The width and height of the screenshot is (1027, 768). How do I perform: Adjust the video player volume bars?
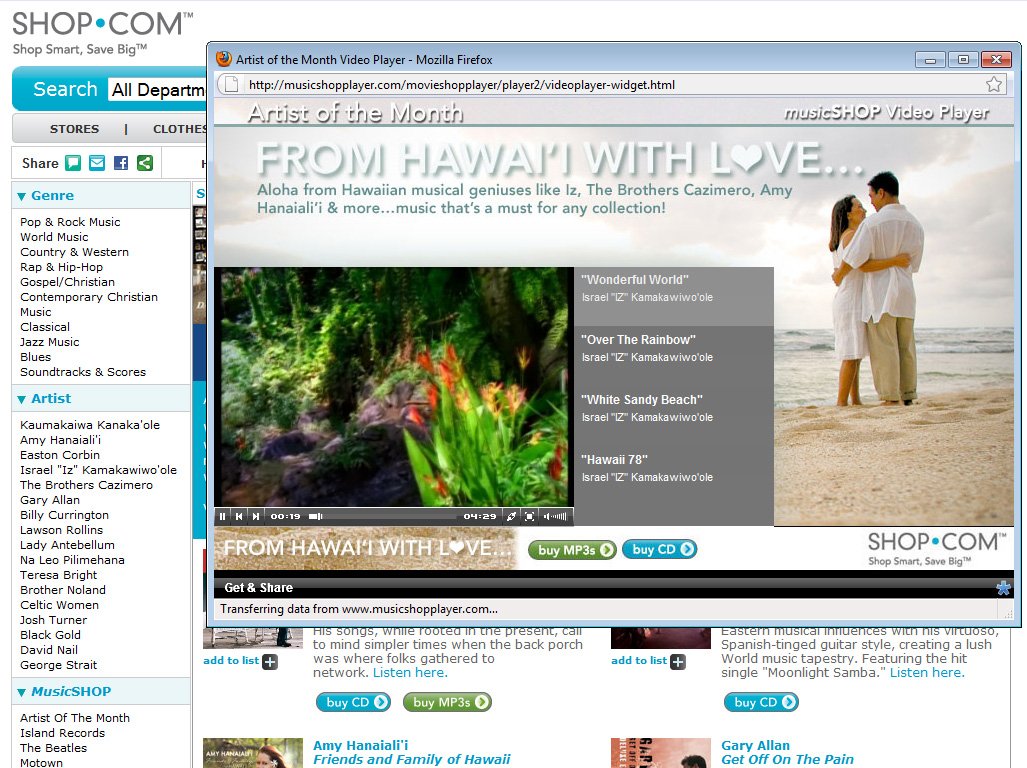click(x=555, y=517)
